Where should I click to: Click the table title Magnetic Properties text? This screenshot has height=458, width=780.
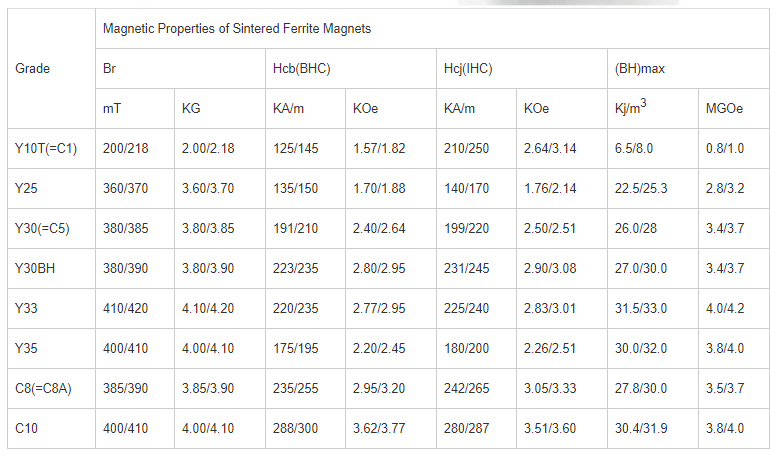[x=237, y=29]
